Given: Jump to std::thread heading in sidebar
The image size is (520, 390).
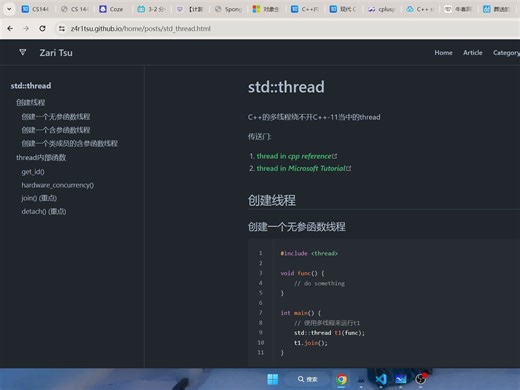Looking at the screenshot, I should click(x=31, y=86).
